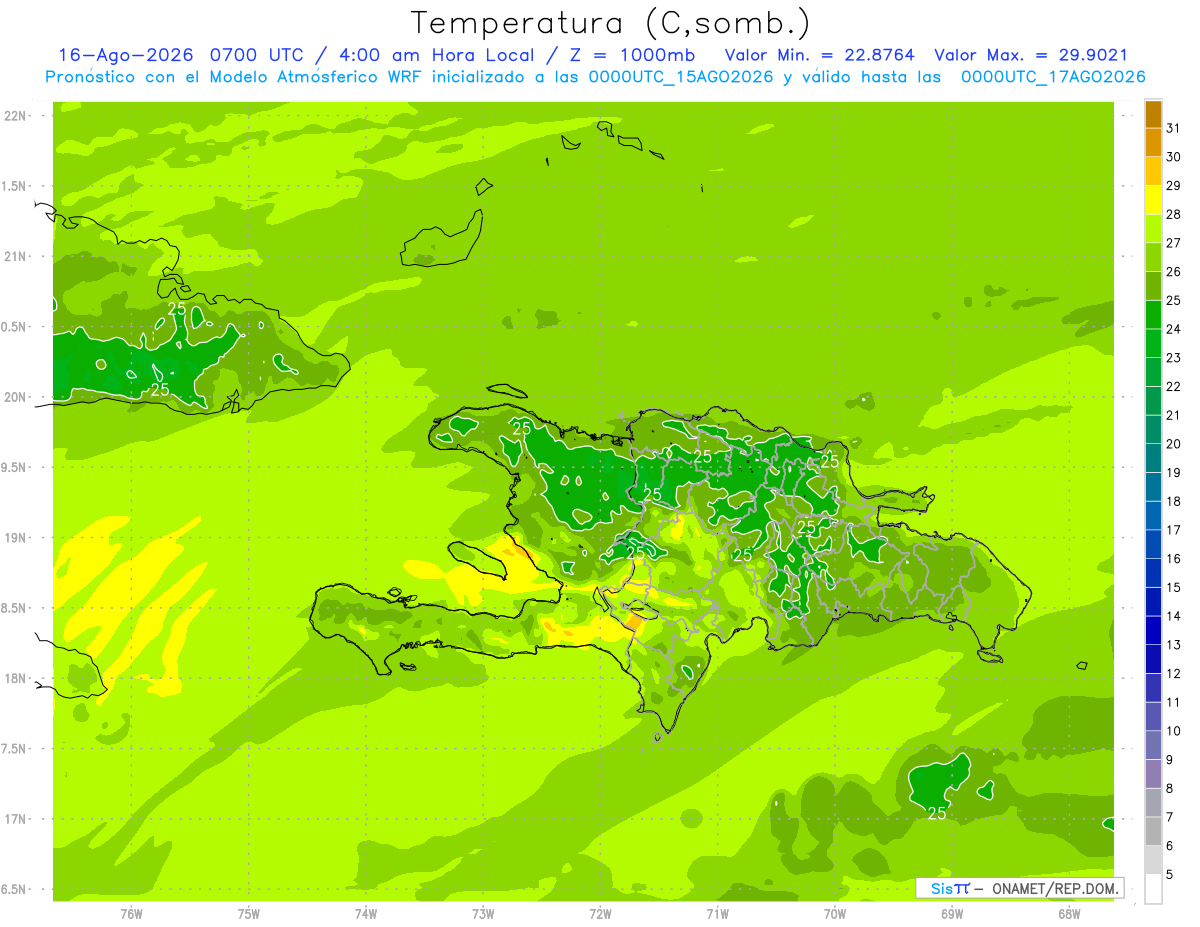Click legend value 16 on color bar

pos(1174,559)
